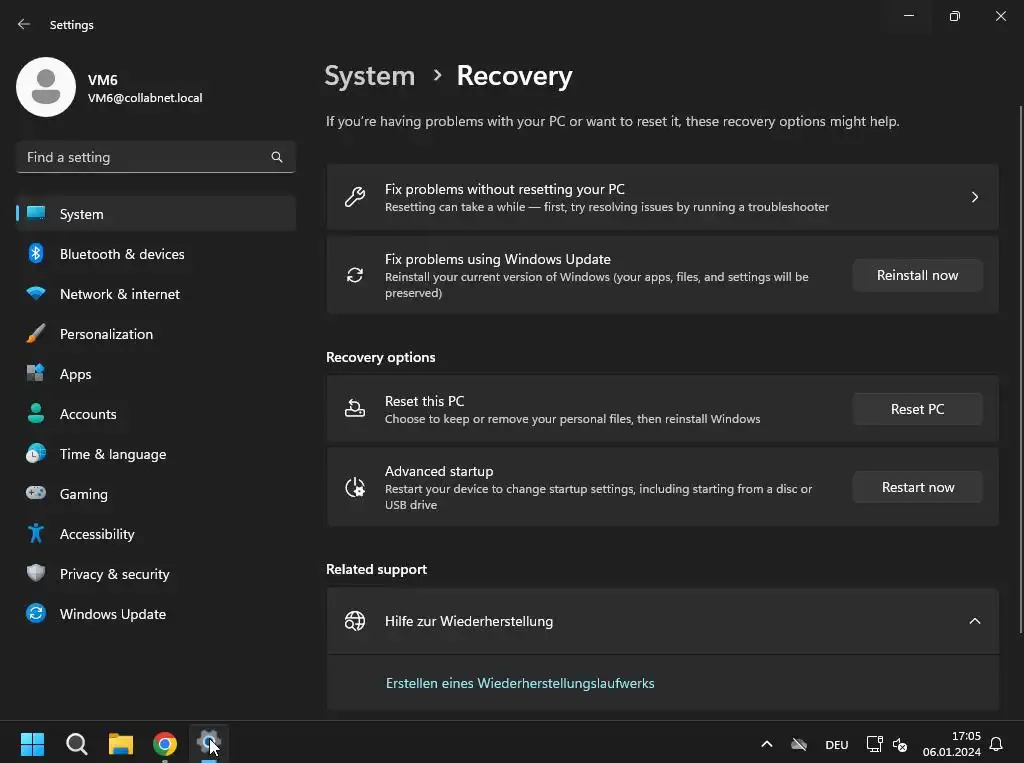Switch the DEU input language indicator
This screenshot has width=1024, height=763.
click(837, 745)
